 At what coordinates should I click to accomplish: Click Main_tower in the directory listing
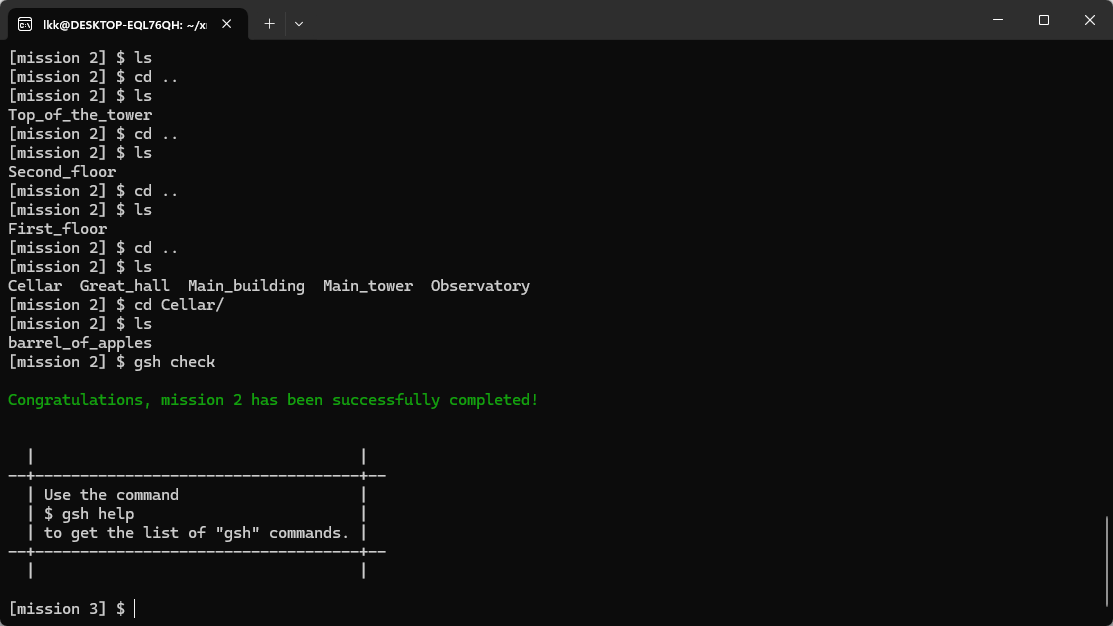(367, 286)
